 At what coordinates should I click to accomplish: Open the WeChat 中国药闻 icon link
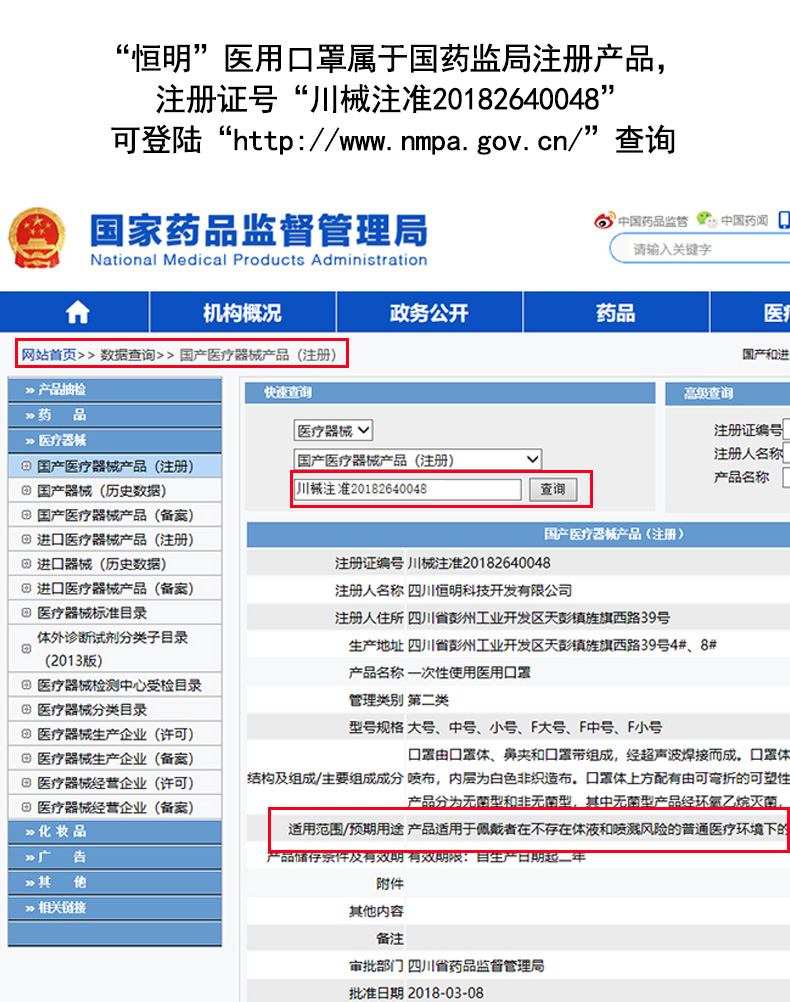click(732, 220)
